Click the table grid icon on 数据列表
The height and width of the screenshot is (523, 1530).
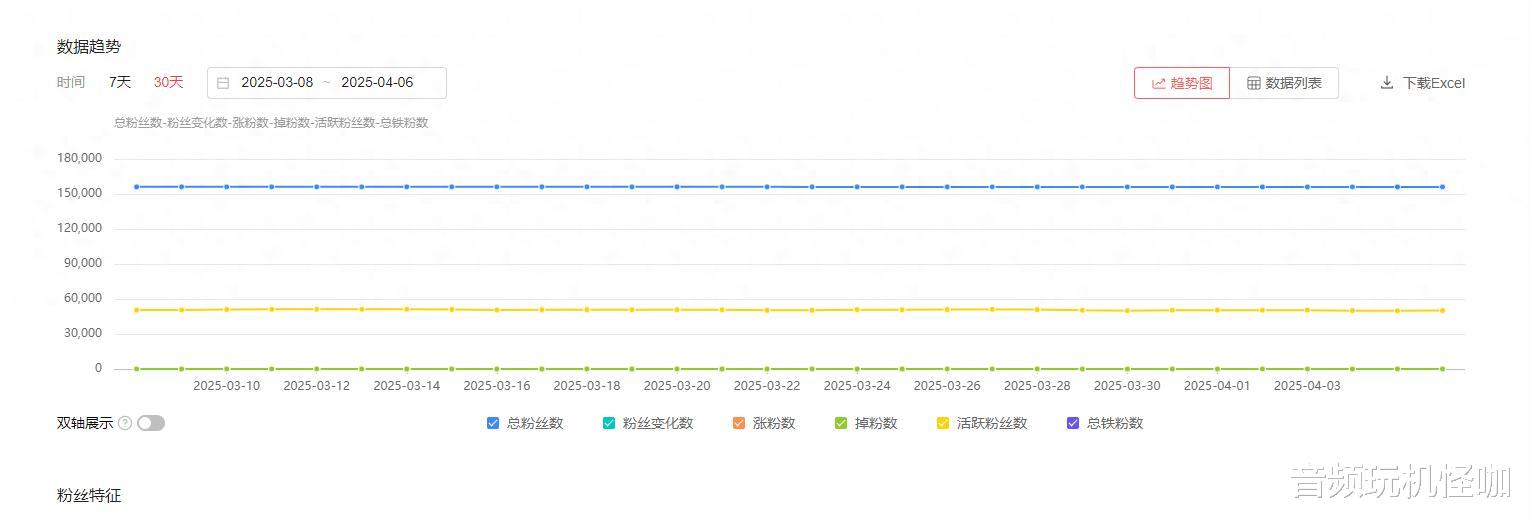click(1253, 83)
